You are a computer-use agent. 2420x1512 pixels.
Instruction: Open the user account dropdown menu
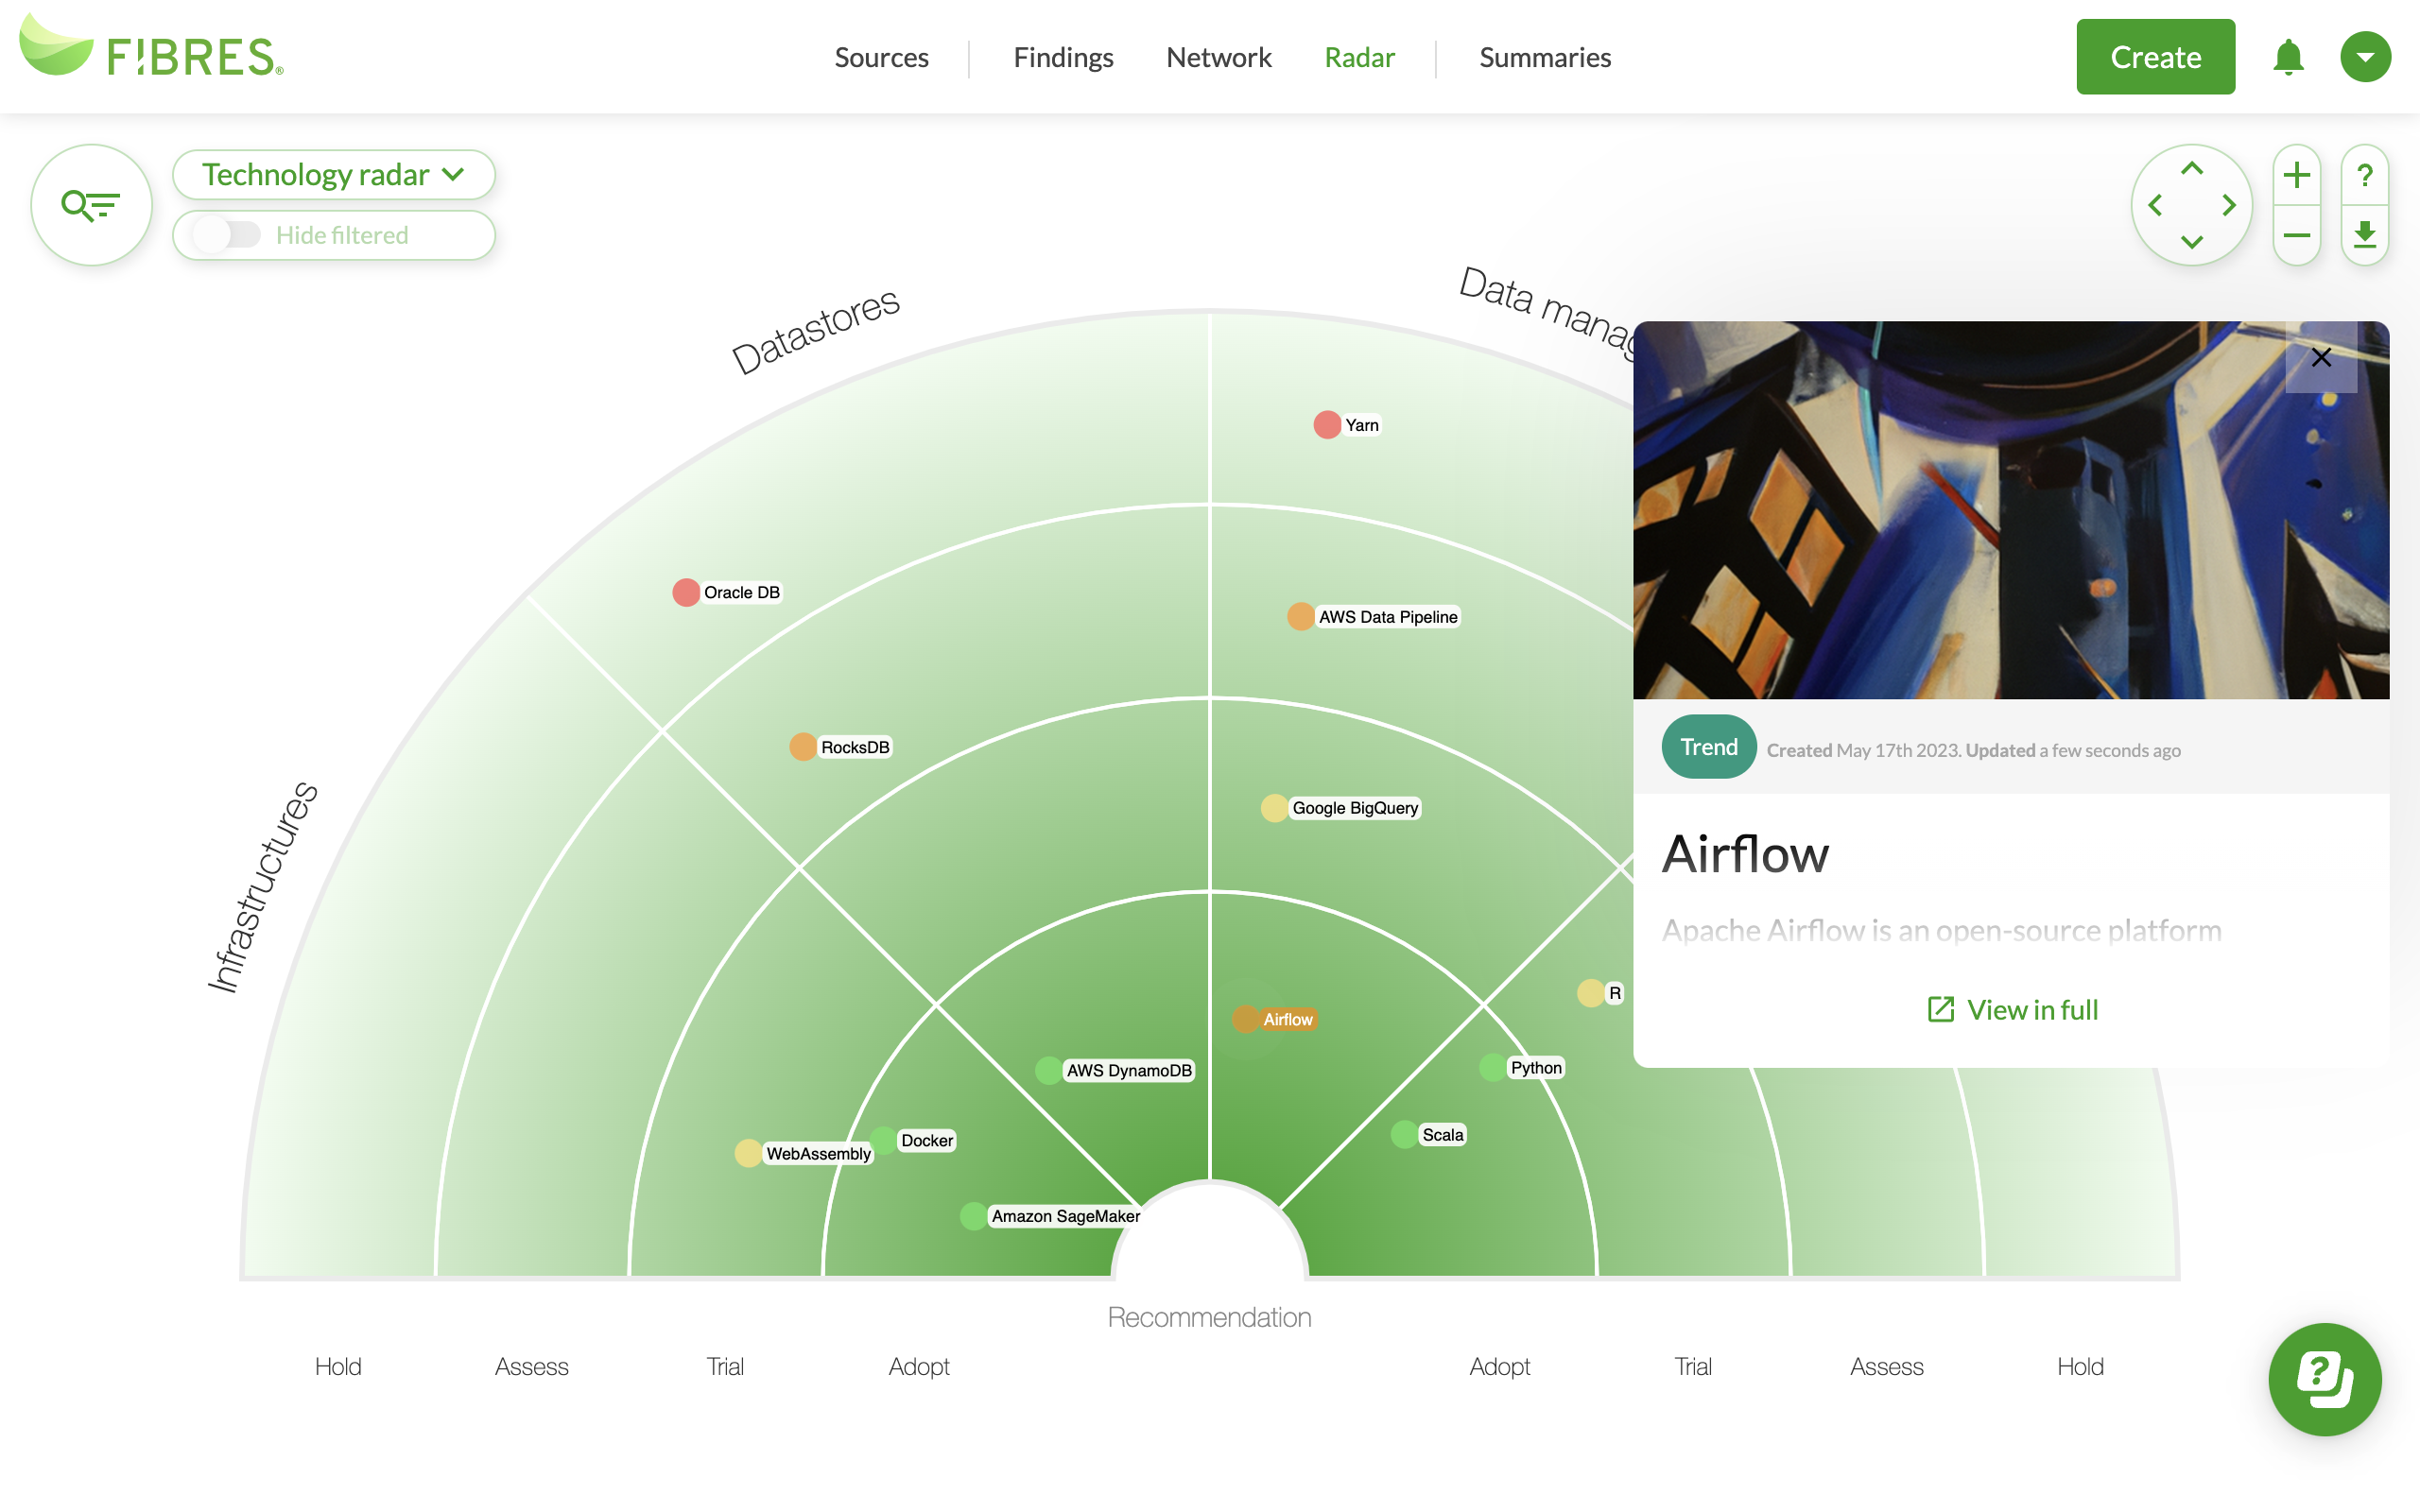coord(2365,57)
